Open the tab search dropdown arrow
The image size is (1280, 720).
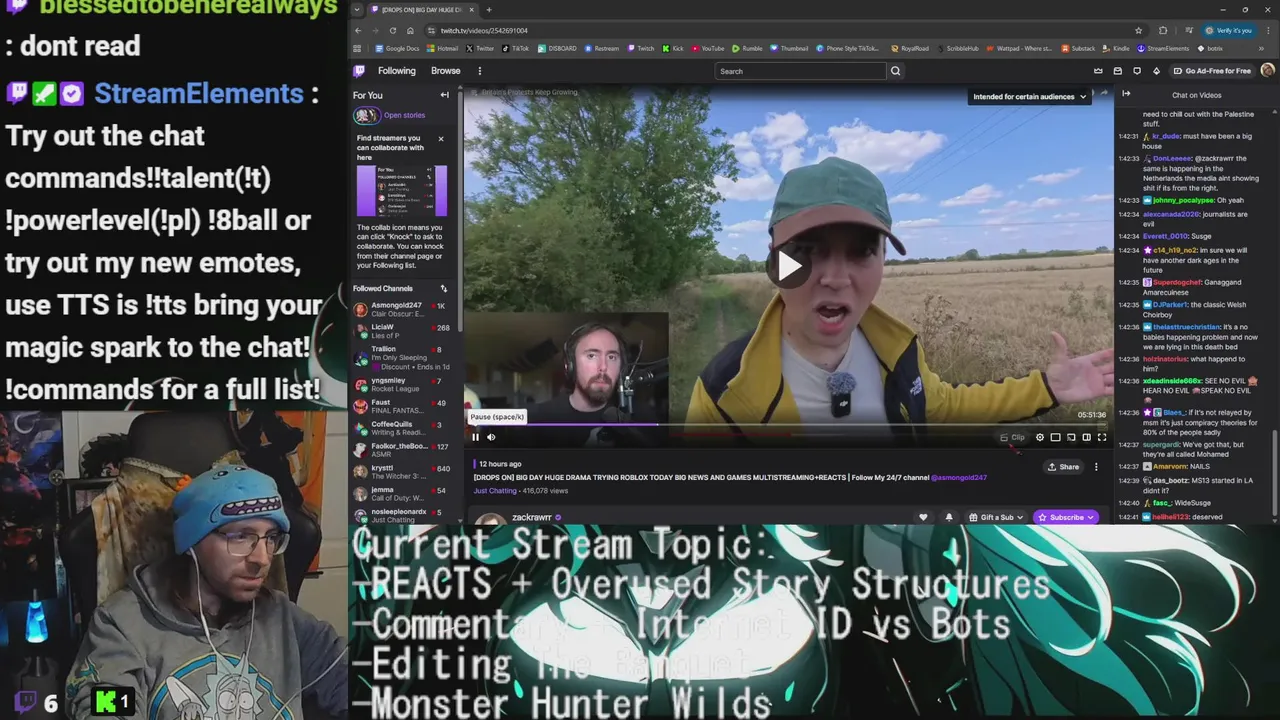(357, 10)
